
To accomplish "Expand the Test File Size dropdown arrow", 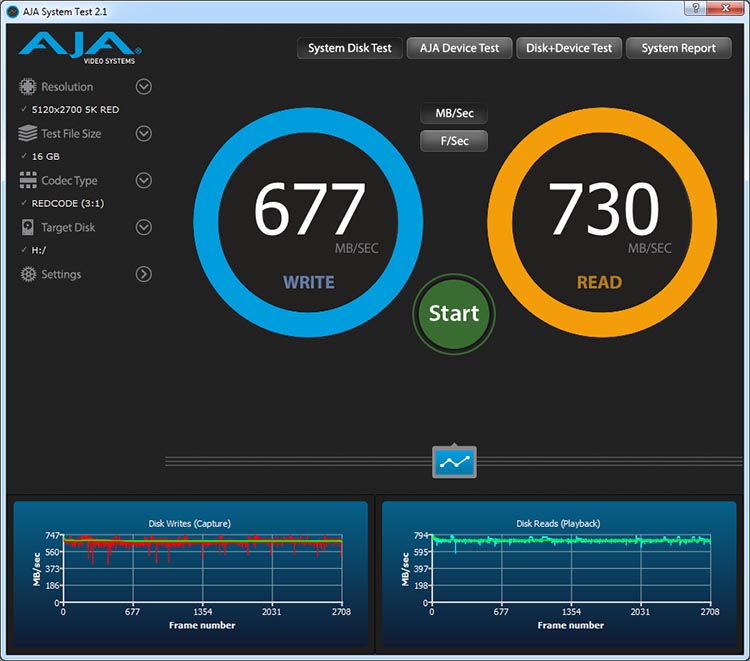I will (143, 133).
